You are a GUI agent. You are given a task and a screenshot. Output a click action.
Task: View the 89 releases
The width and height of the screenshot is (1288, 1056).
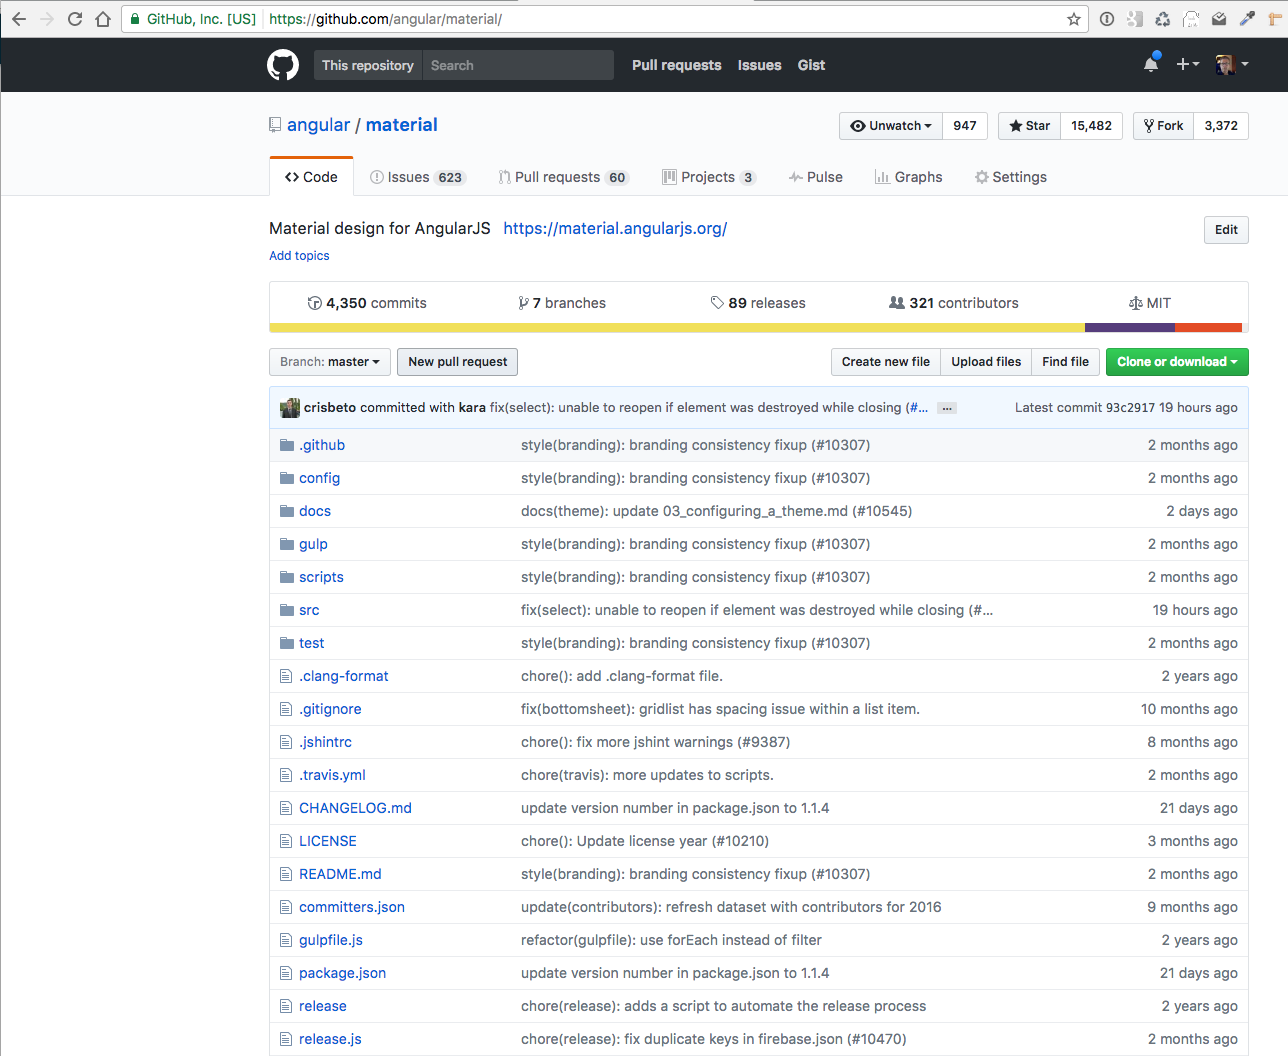tap(758, 303)
